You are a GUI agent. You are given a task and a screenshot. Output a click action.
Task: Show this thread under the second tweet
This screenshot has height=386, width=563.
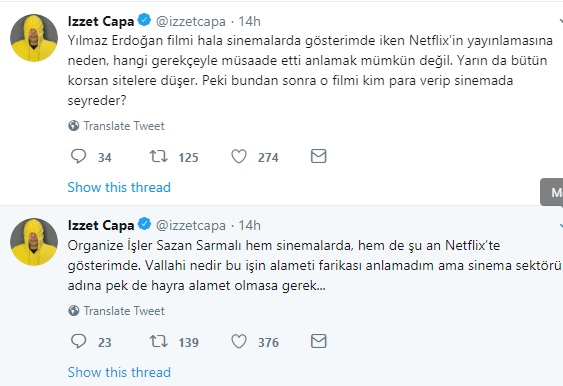click(x=119, y=372)
